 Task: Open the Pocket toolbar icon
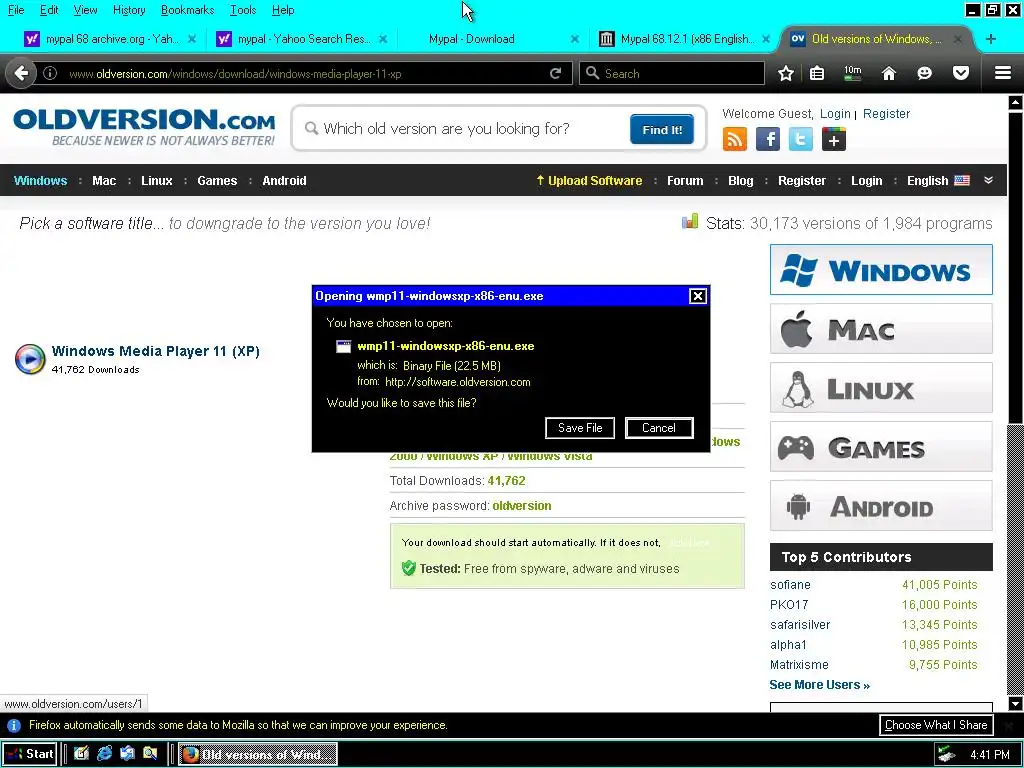coord(961,73)
